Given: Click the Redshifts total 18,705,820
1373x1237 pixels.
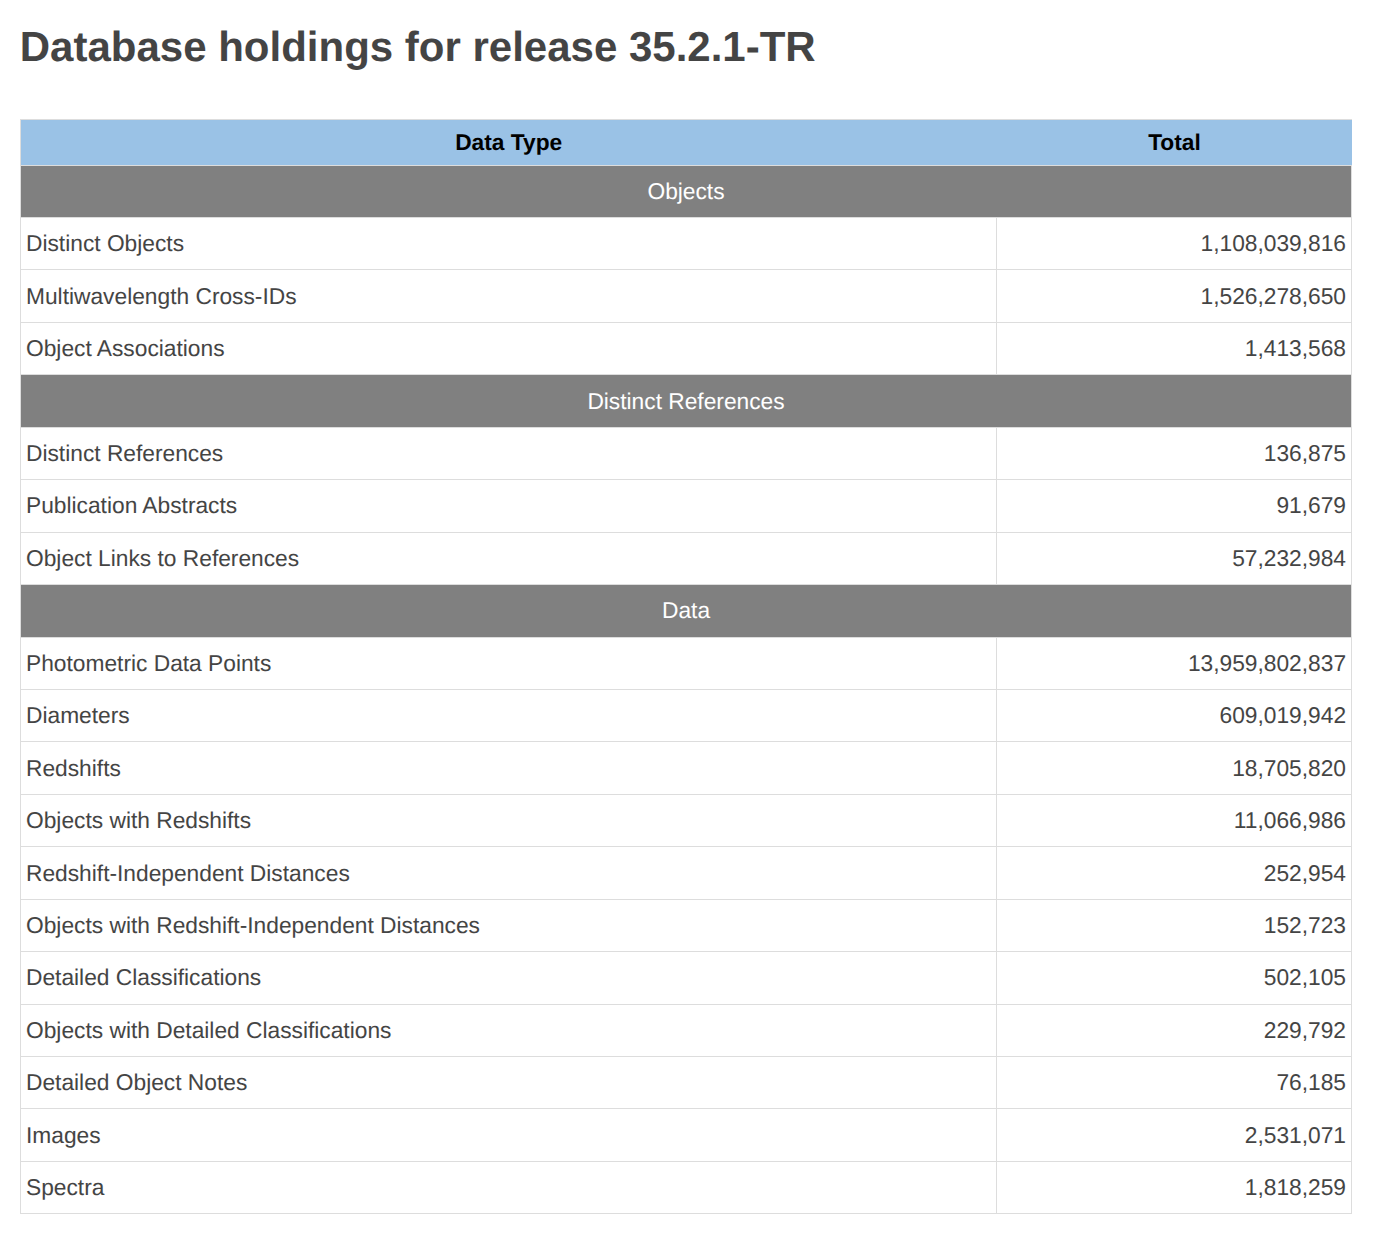Looking at the screenshot, I should click(1288, 769).
